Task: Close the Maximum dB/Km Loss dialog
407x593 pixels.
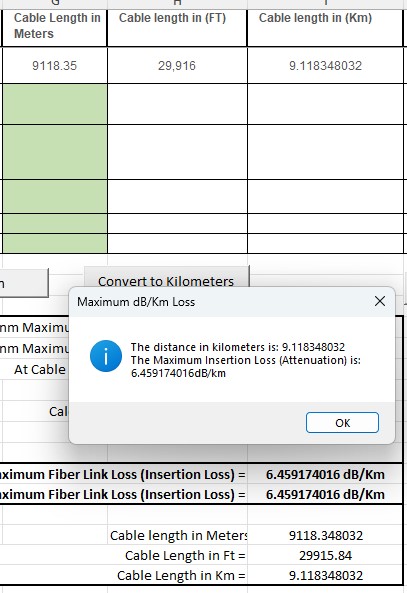Action: click(x=379, y=301)
